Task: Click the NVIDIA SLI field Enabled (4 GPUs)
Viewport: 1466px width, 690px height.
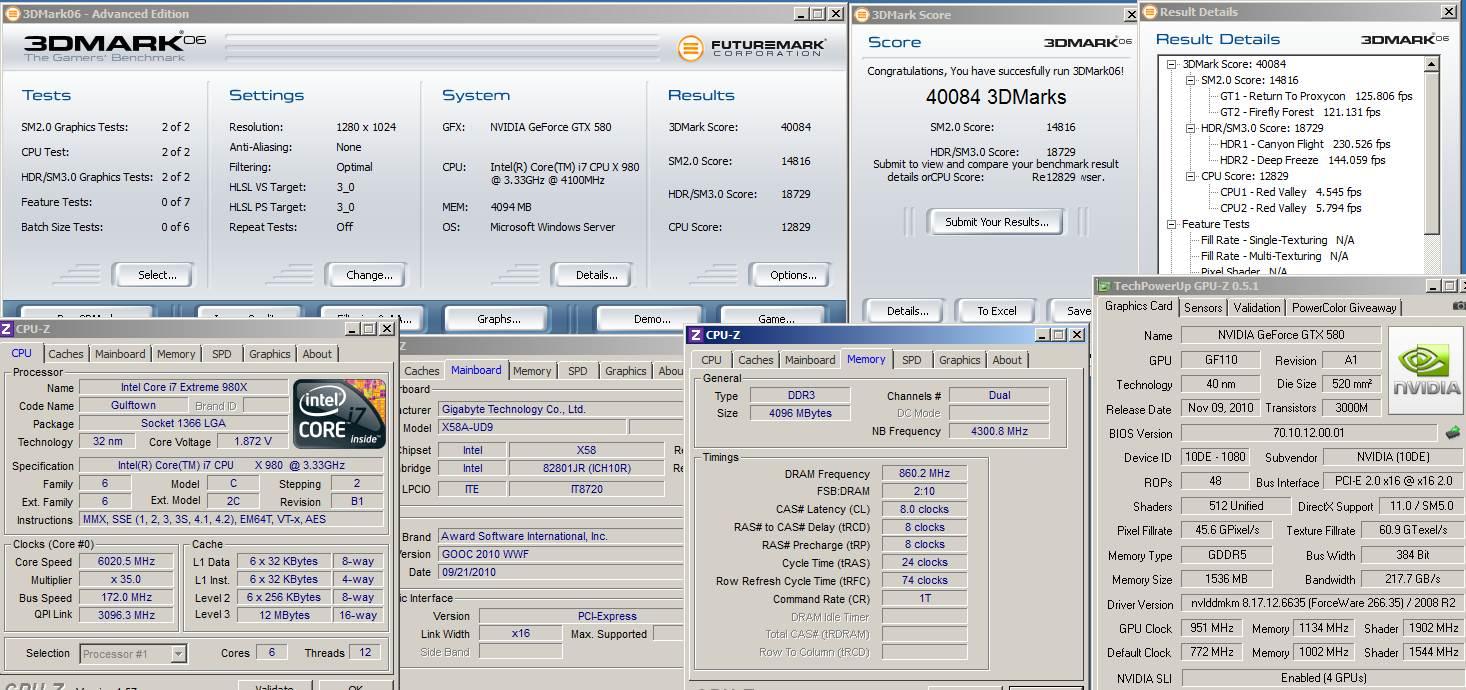Action: tap(1321, 678)
